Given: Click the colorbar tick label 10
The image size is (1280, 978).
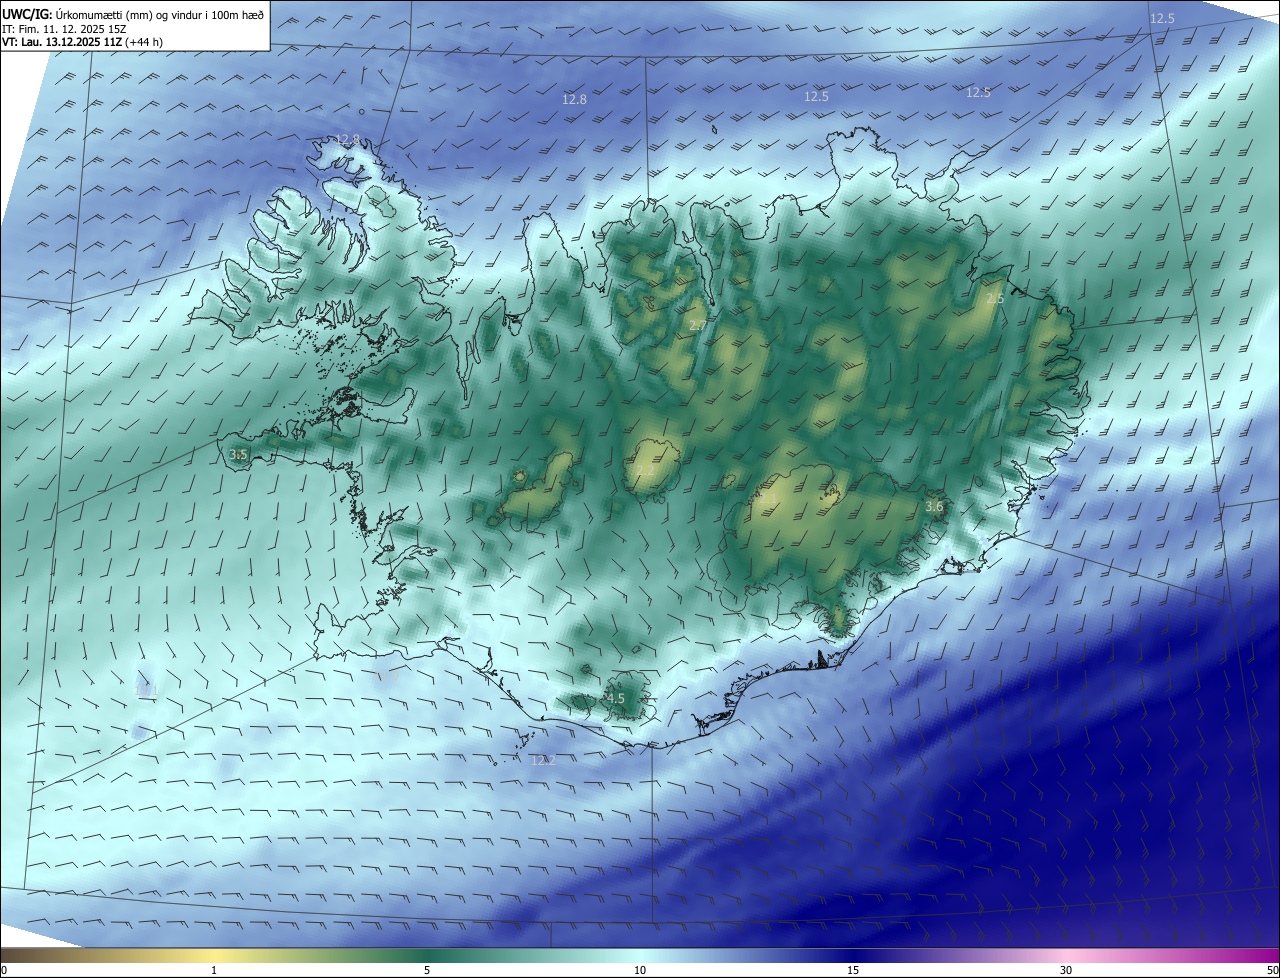Looking at the screenshot, I should coord(640,970).
